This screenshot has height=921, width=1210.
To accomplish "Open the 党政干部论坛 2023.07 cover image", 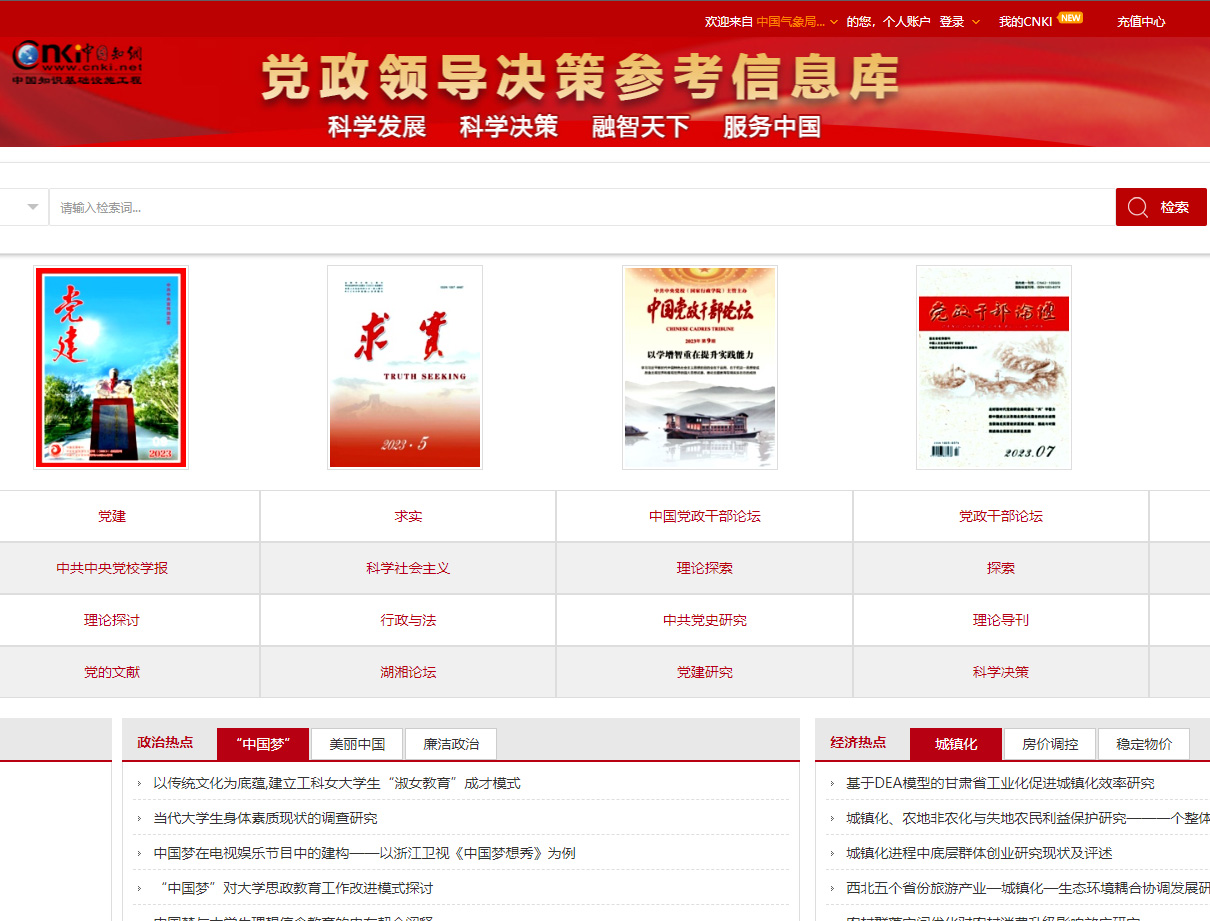I will [x=993, y=367].
